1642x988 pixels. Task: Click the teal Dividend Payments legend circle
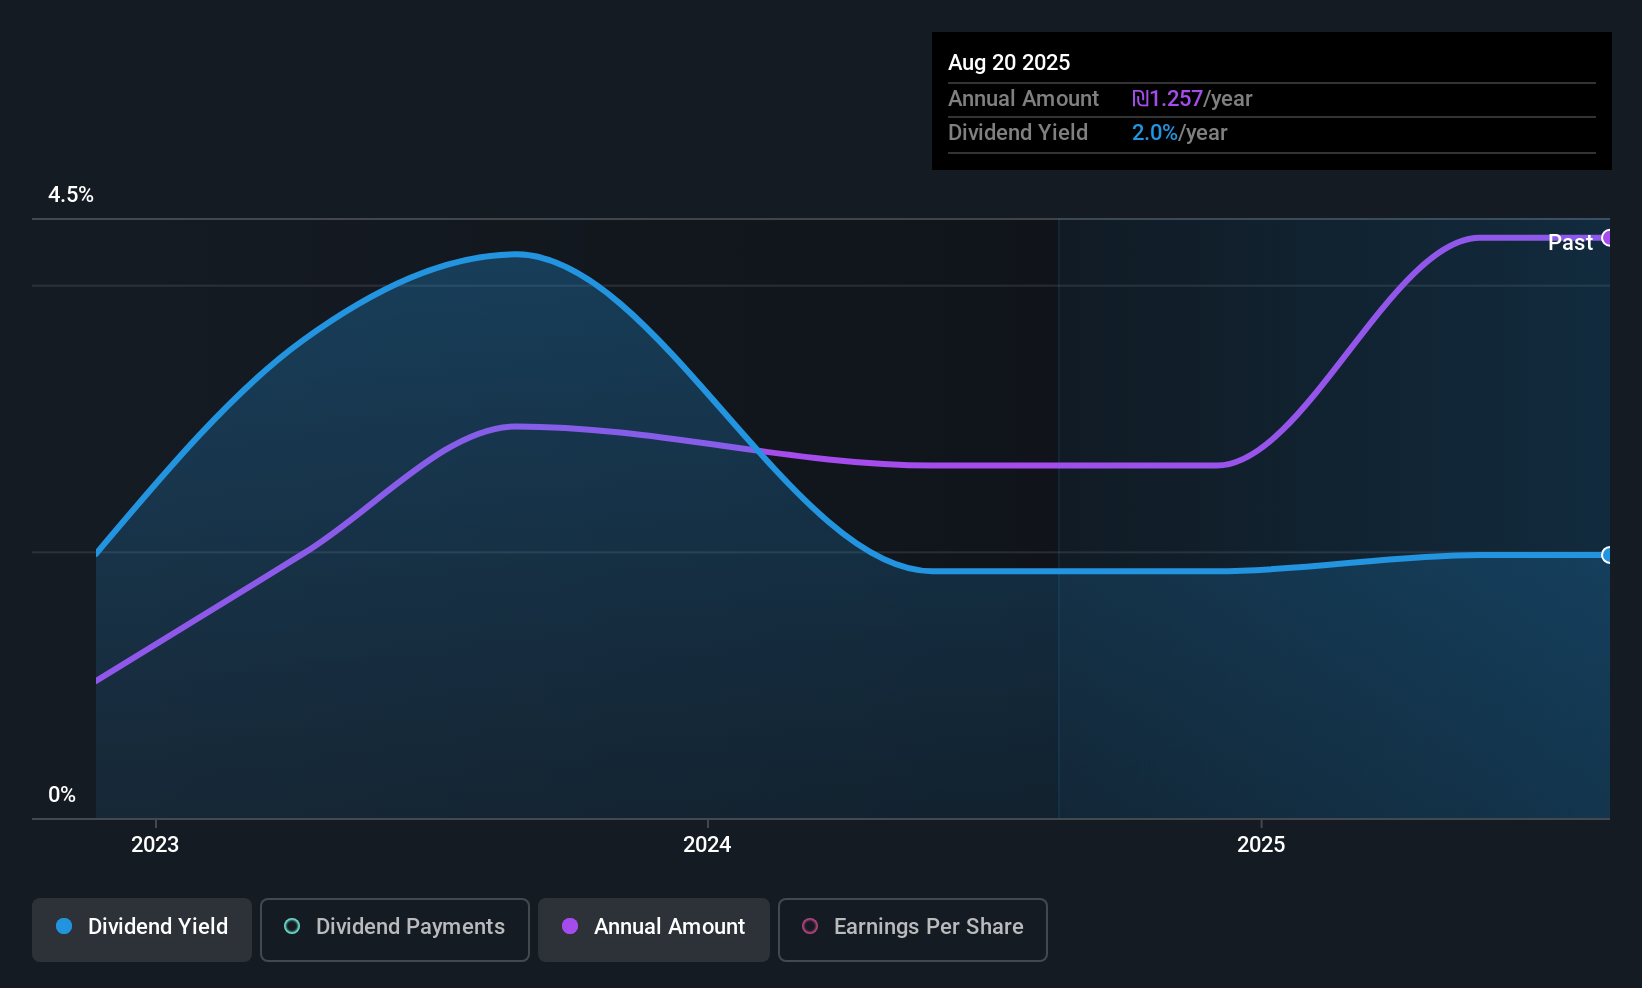pos(292,926)
